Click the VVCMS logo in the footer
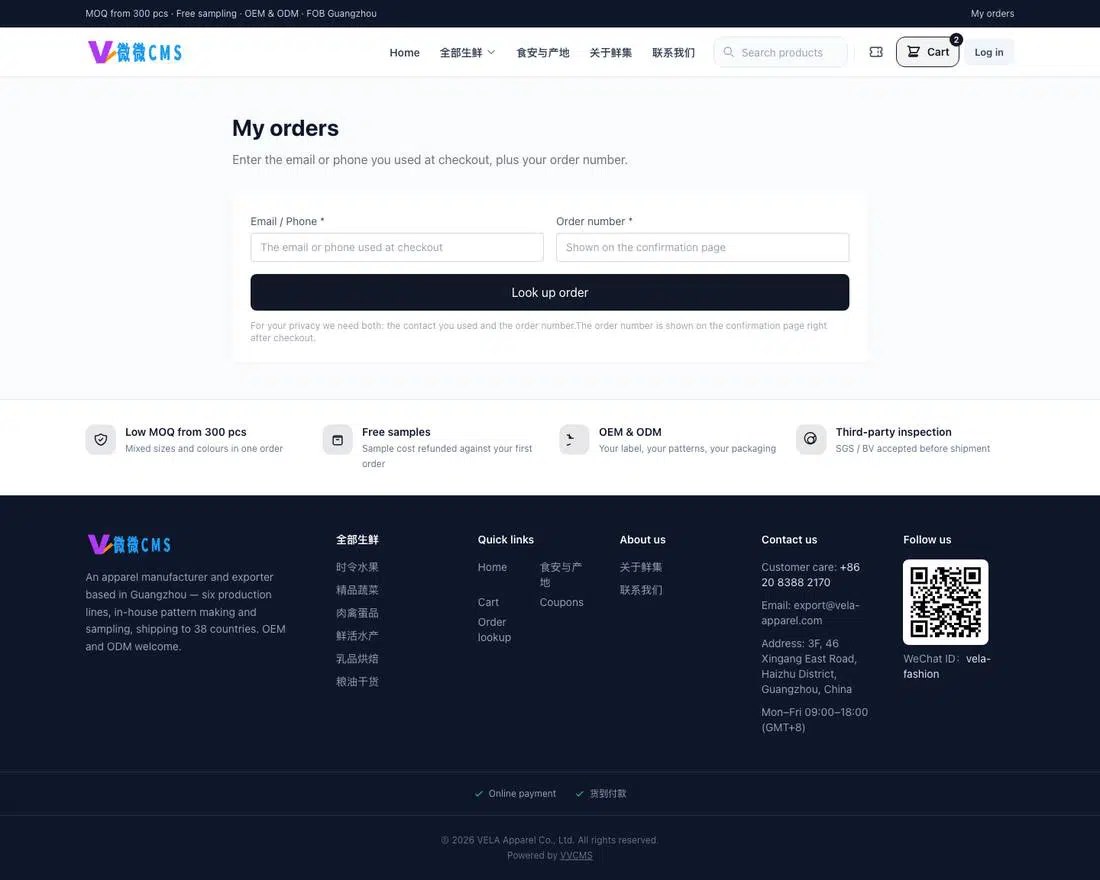The height and width of the screenshot is (880, 1100). point(130,544)
